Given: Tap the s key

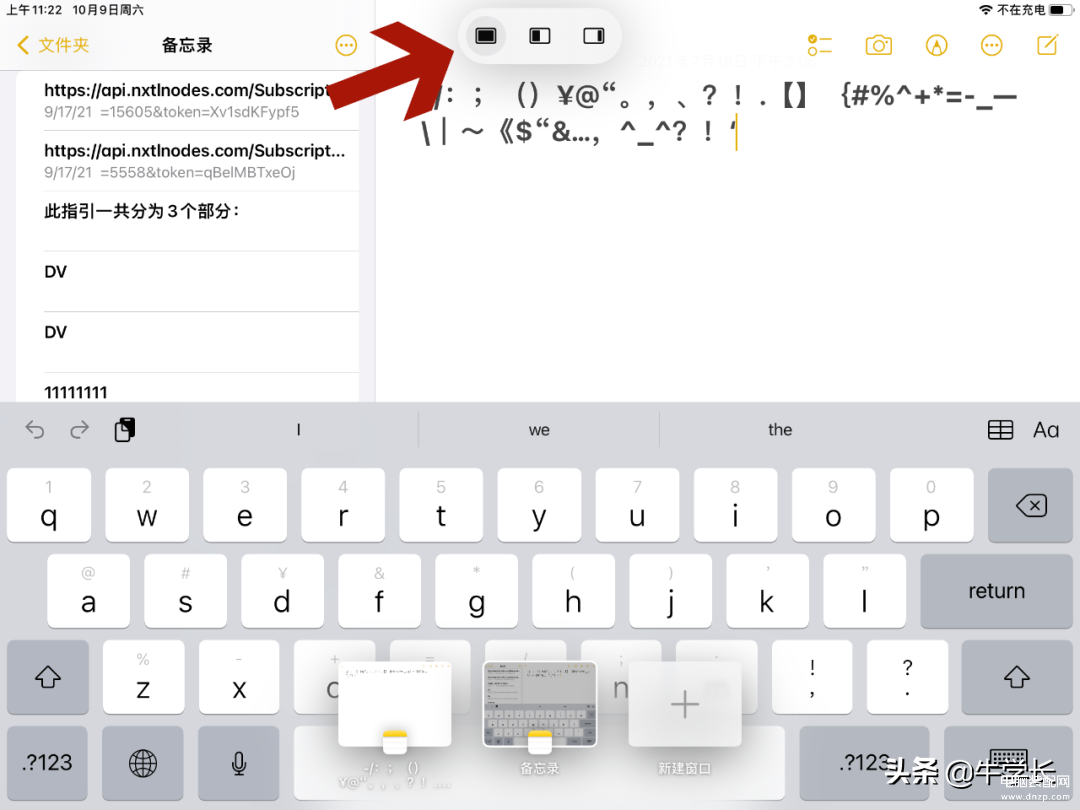Looking at the screenshot, I should [x=185, y=591].
